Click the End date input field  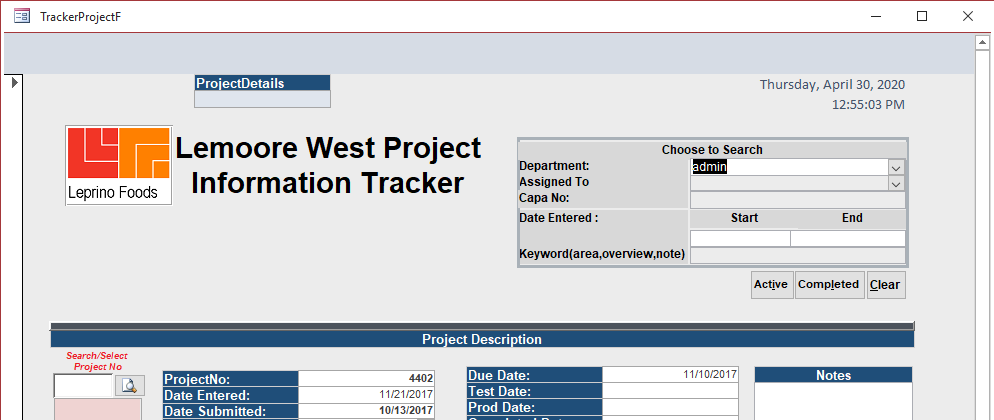[848, 238]
